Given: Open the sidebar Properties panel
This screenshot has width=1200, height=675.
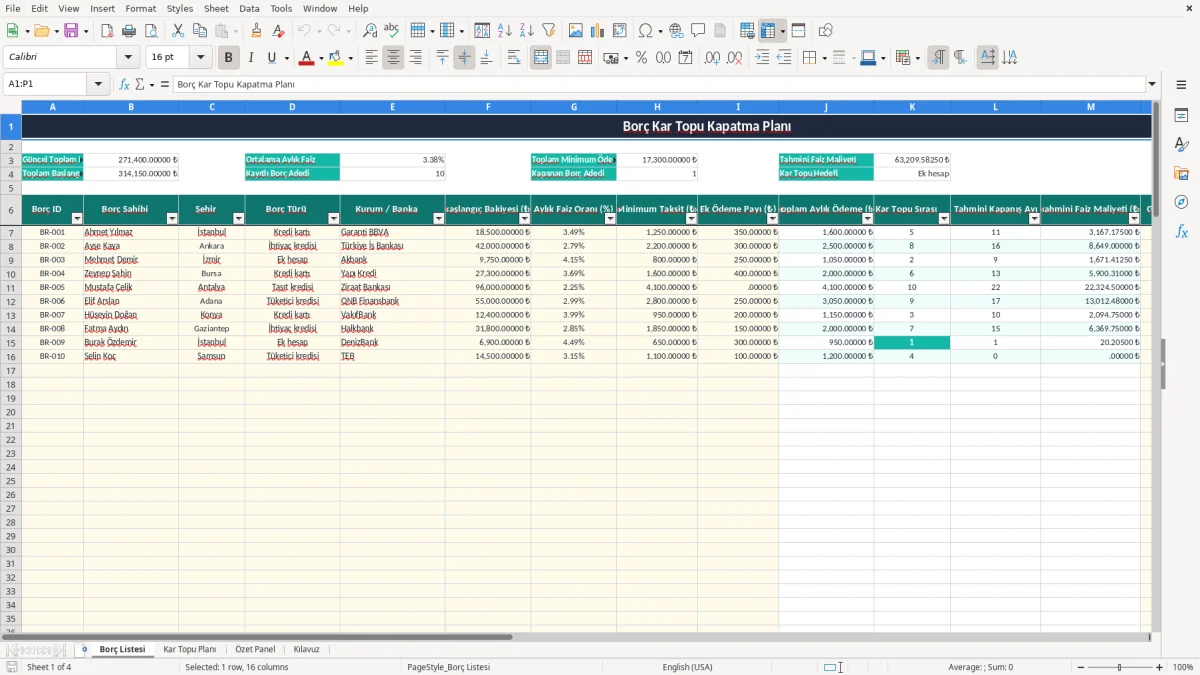Looking at the screenshot, I should [x=1181, y=116].
